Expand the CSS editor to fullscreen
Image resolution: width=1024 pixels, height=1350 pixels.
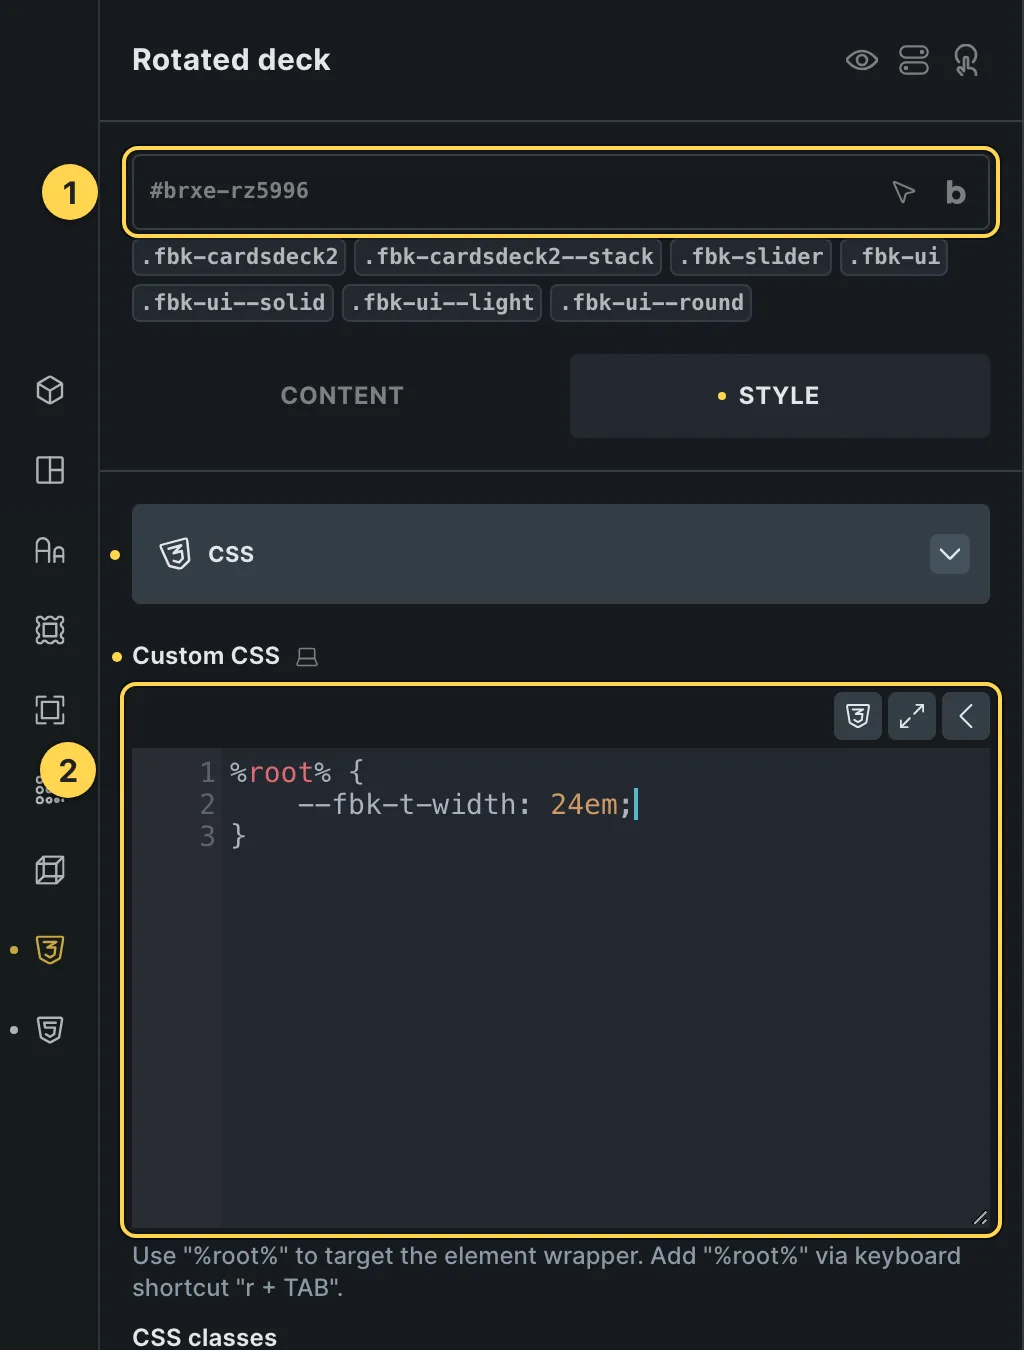click(912, 716)
